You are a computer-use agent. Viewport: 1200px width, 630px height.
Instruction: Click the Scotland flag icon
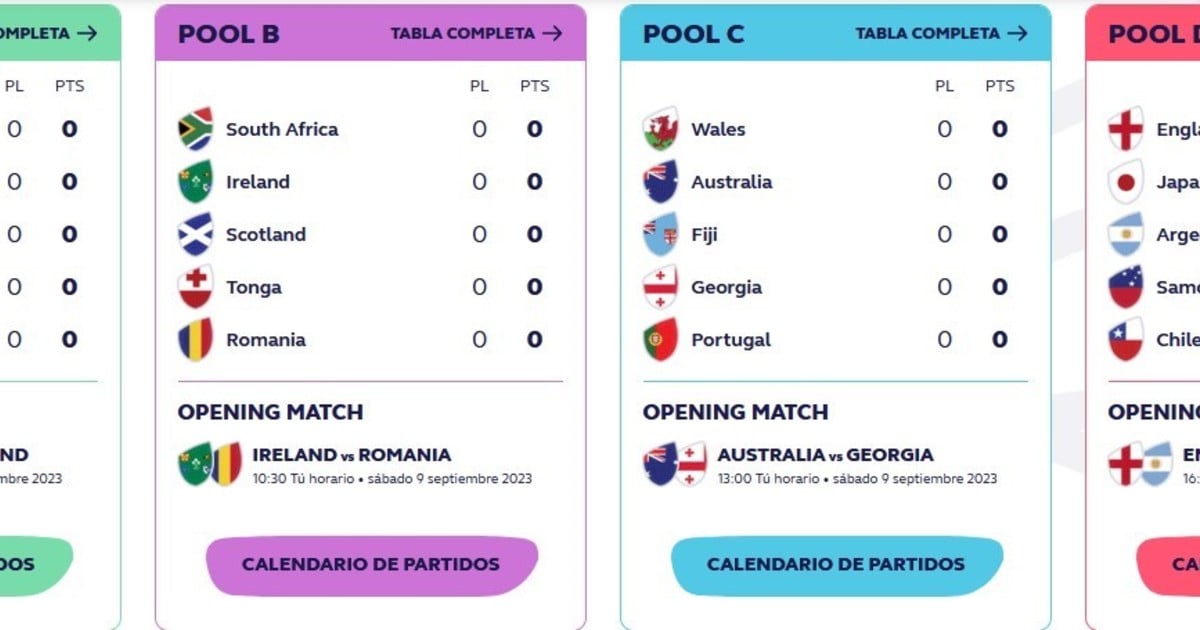[x=195, y=235]
